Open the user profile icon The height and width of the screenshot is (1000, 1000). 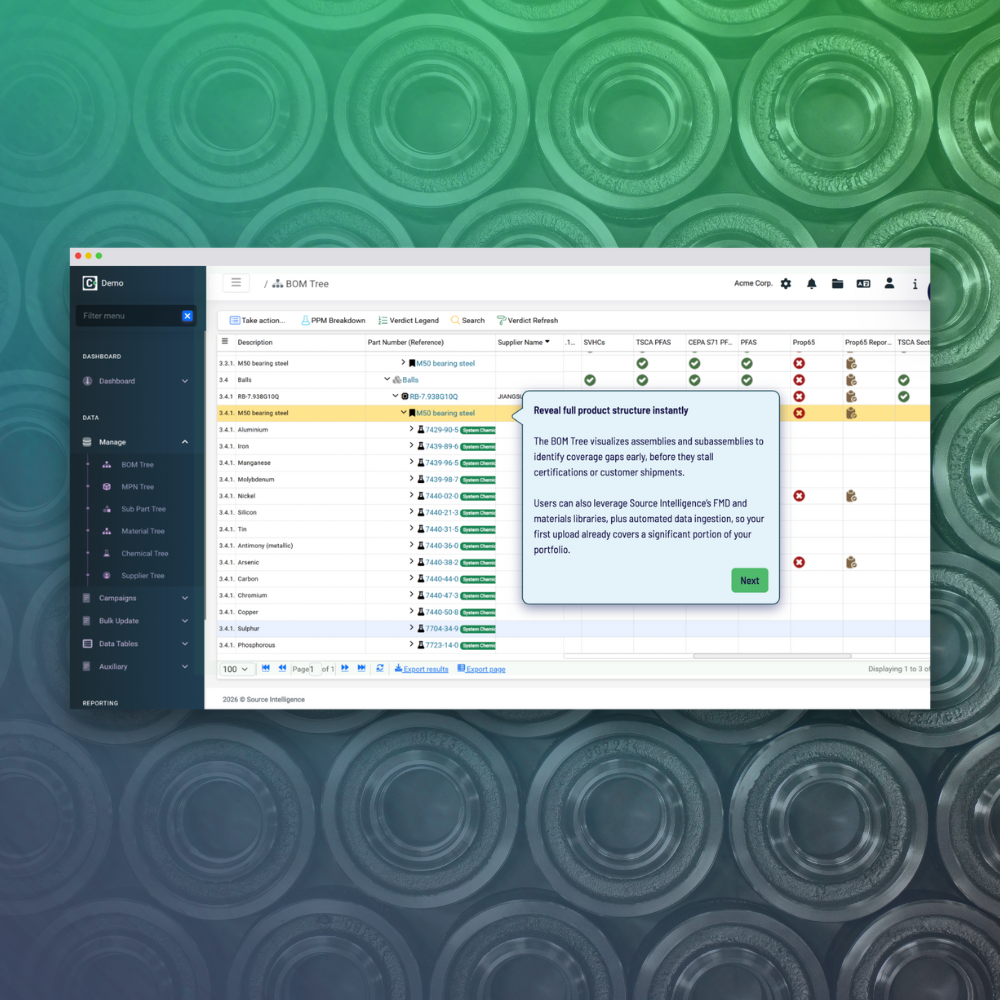pyautogui.click(x=889, y=283)
